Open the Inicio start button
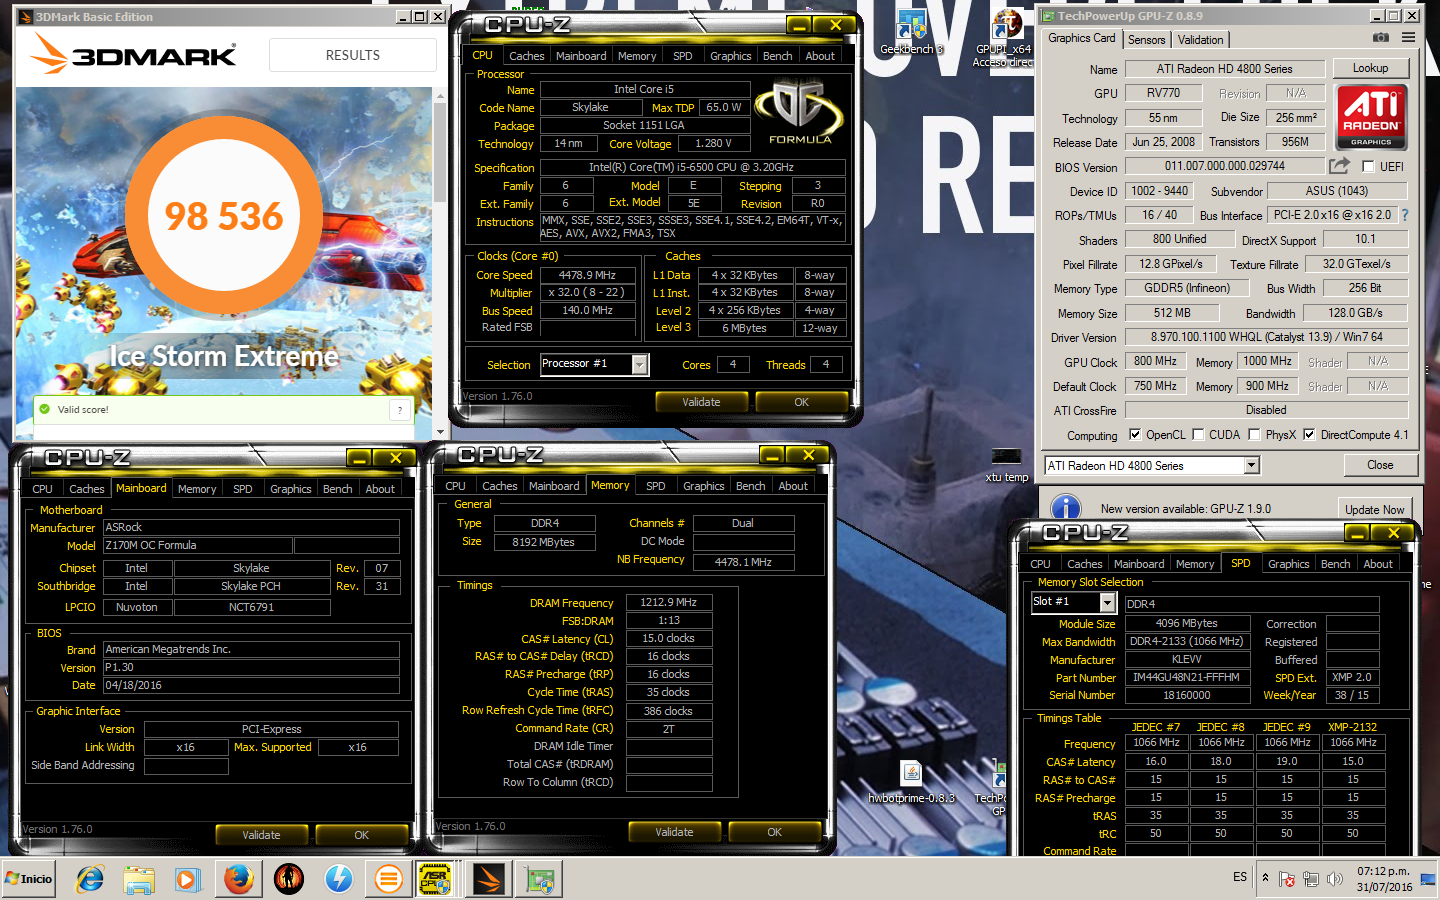The image size is (1440, 900). (29, 879)
